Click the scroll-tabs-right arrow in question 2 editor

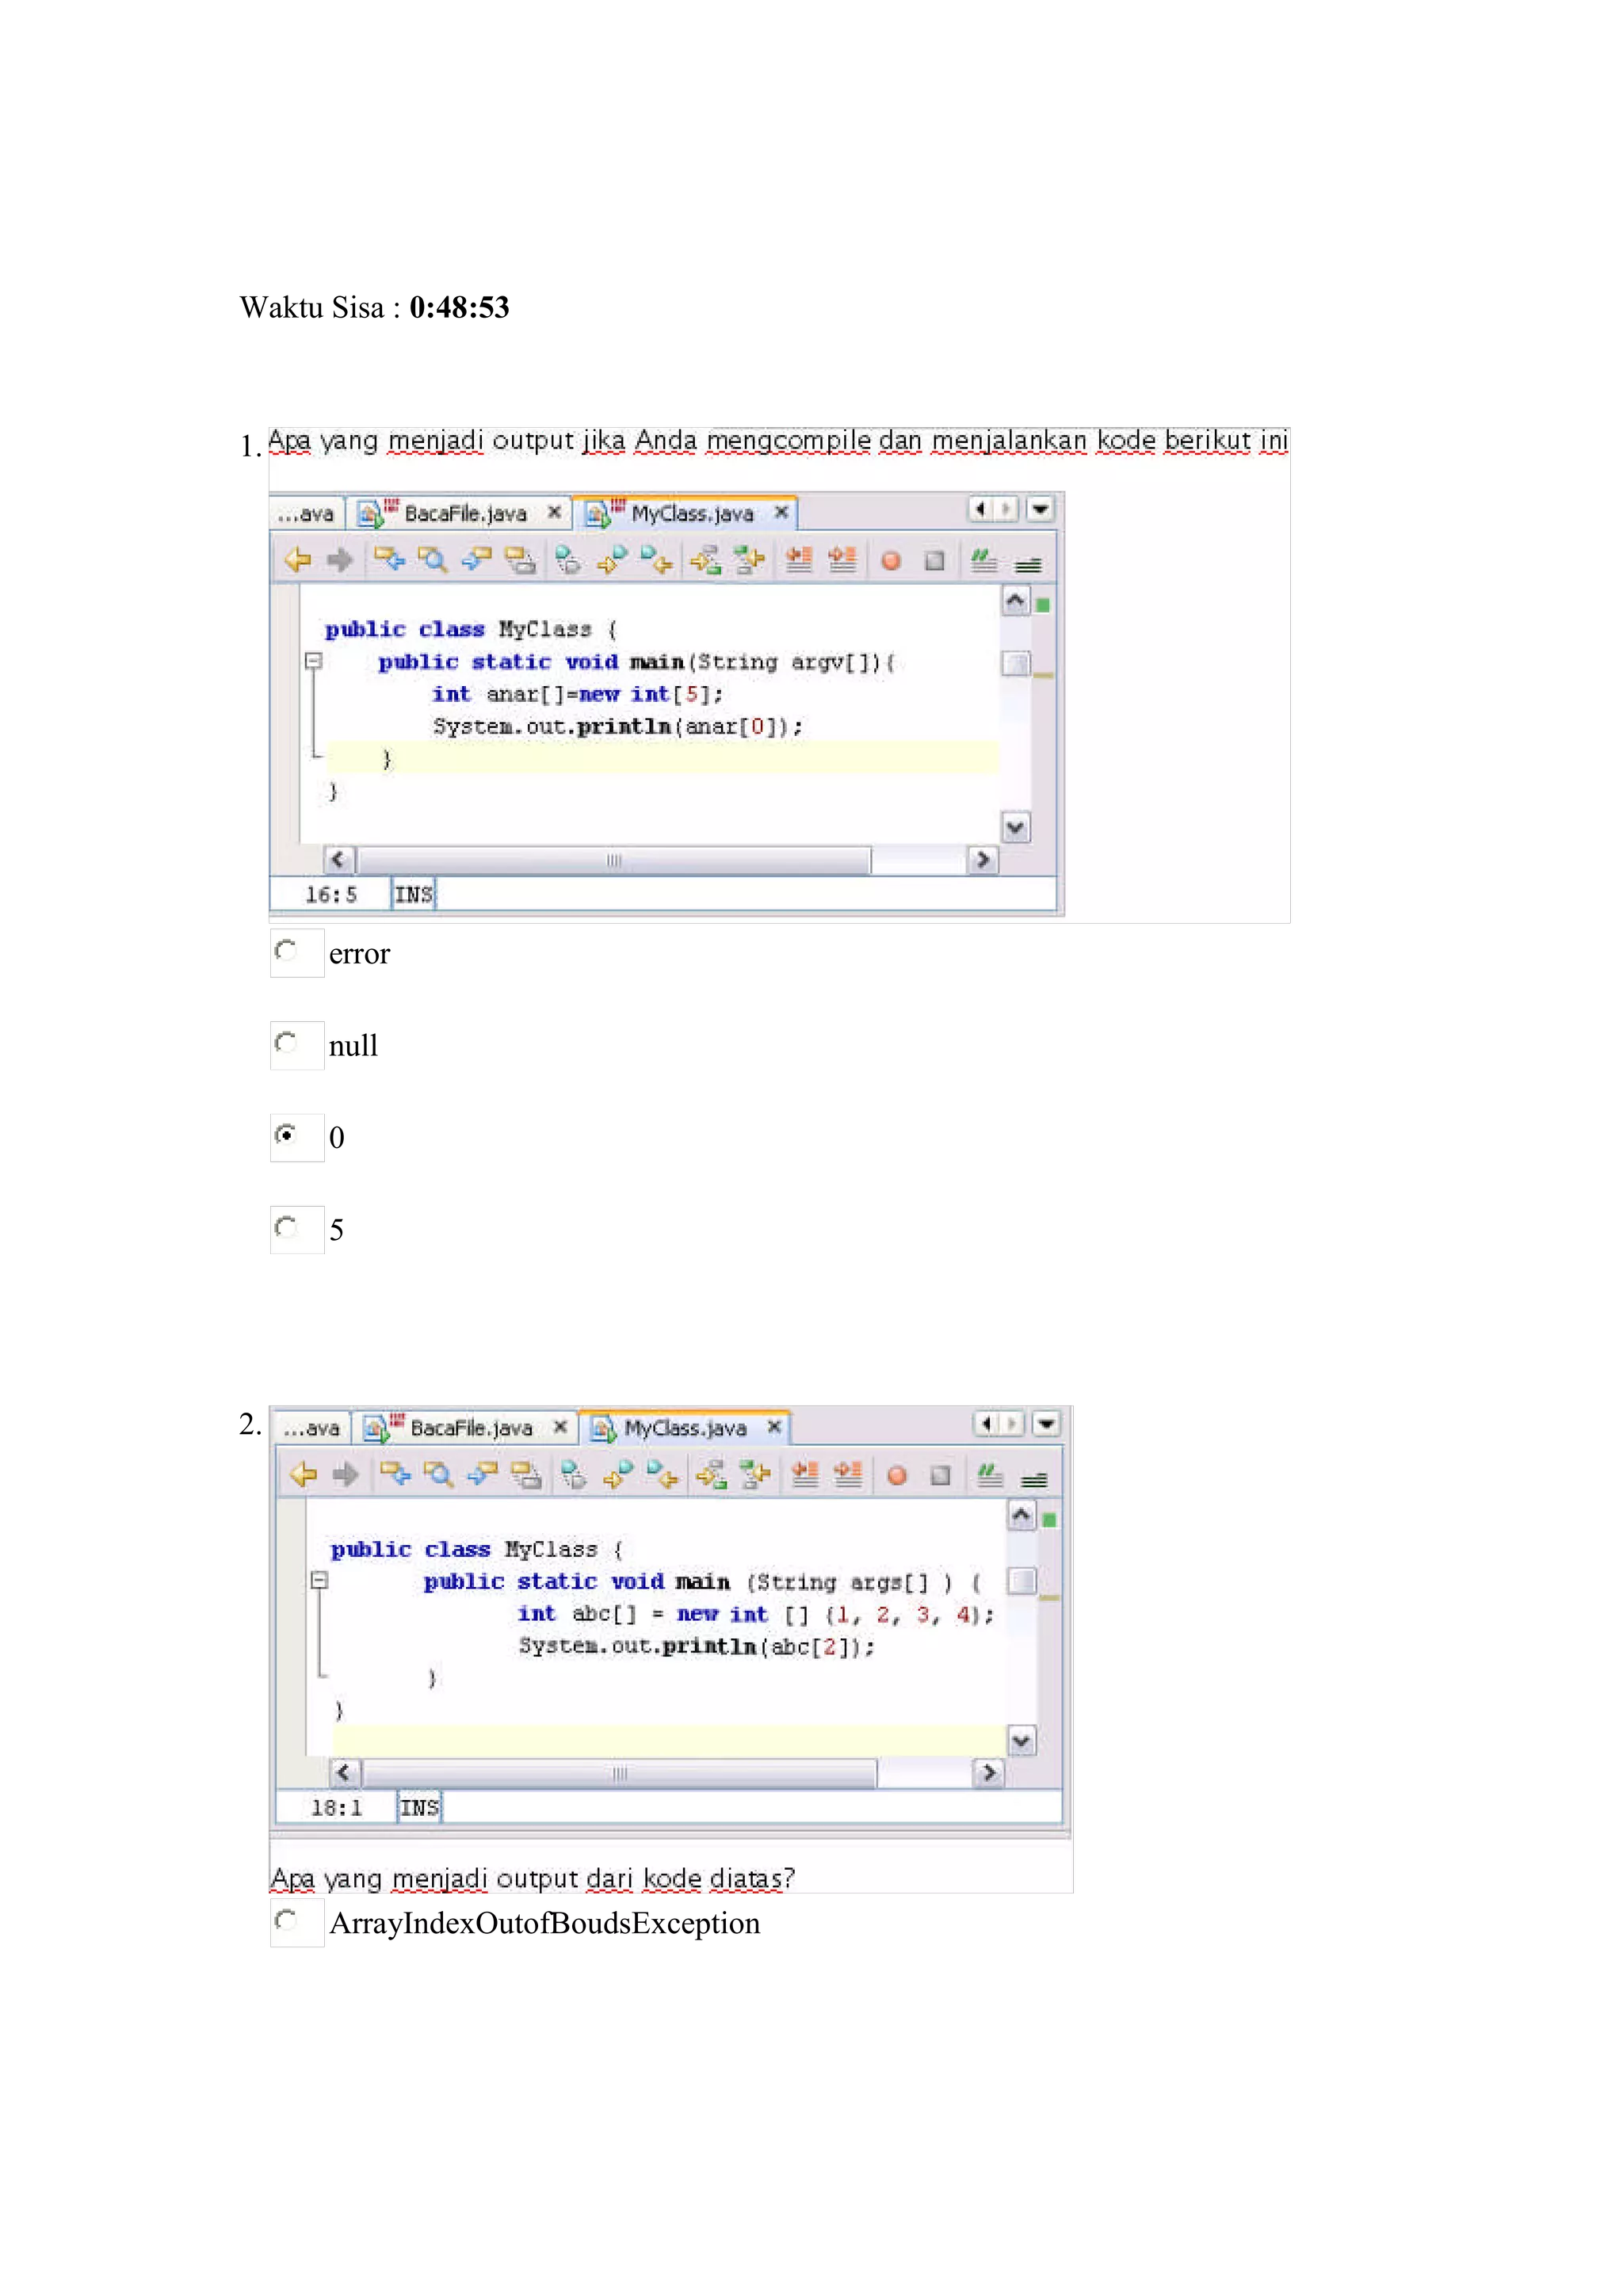(x=1012, y=1423)
